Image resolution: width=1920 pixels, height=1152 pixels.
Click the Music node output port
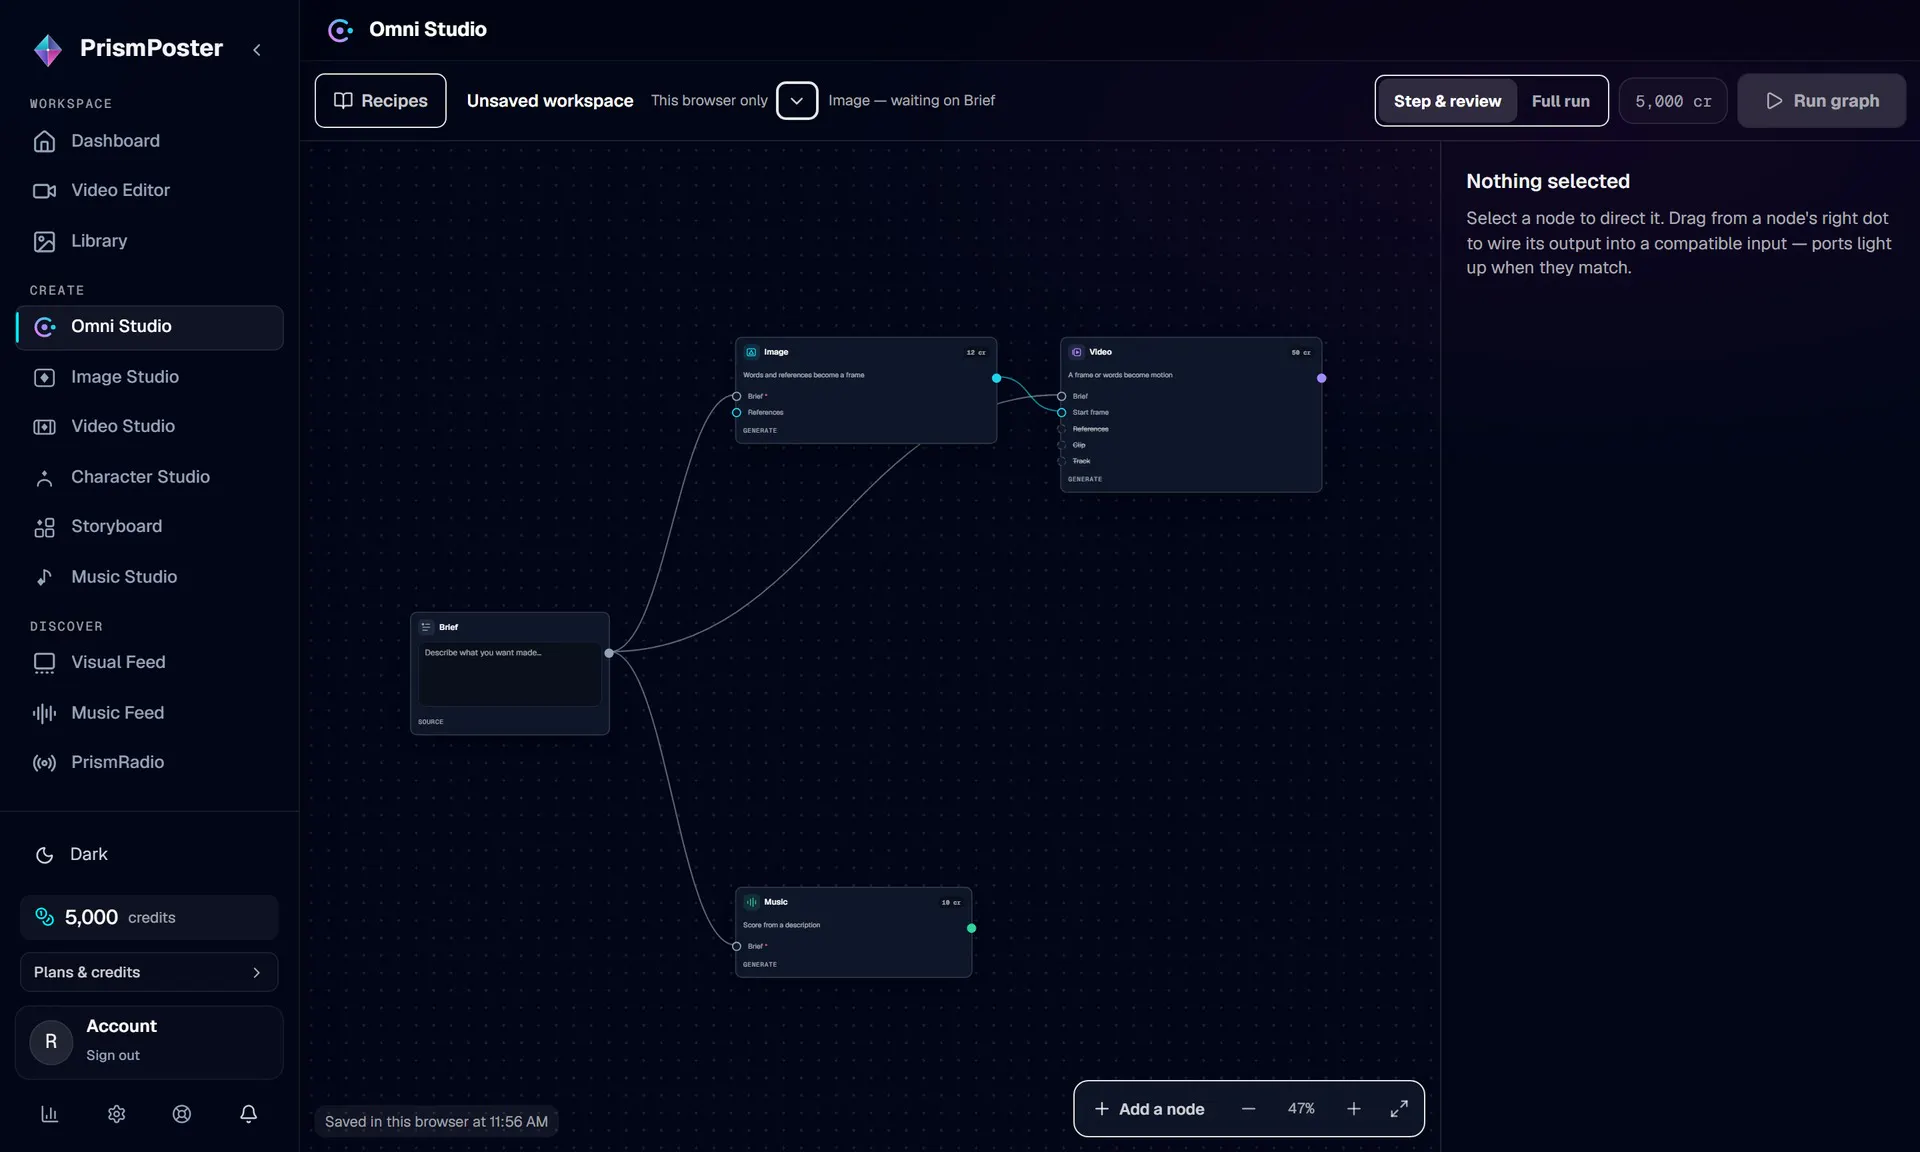click(x=971, y=928)
